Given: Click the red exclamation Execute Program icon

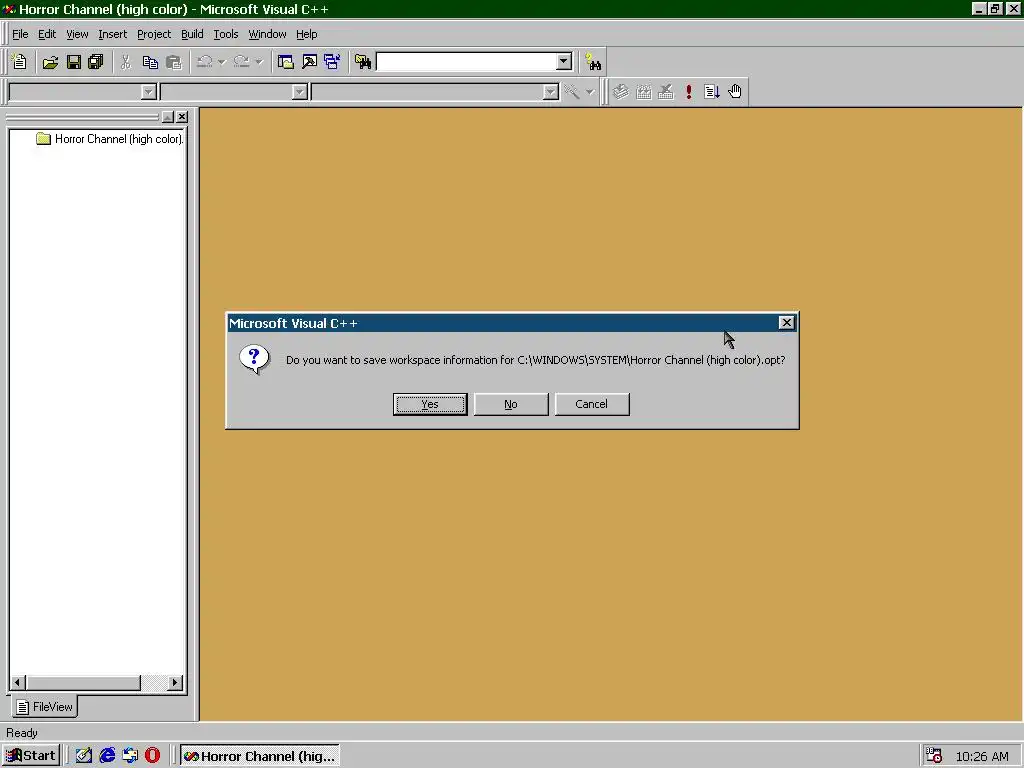Looking at the screenshot, I should point(689,91).
